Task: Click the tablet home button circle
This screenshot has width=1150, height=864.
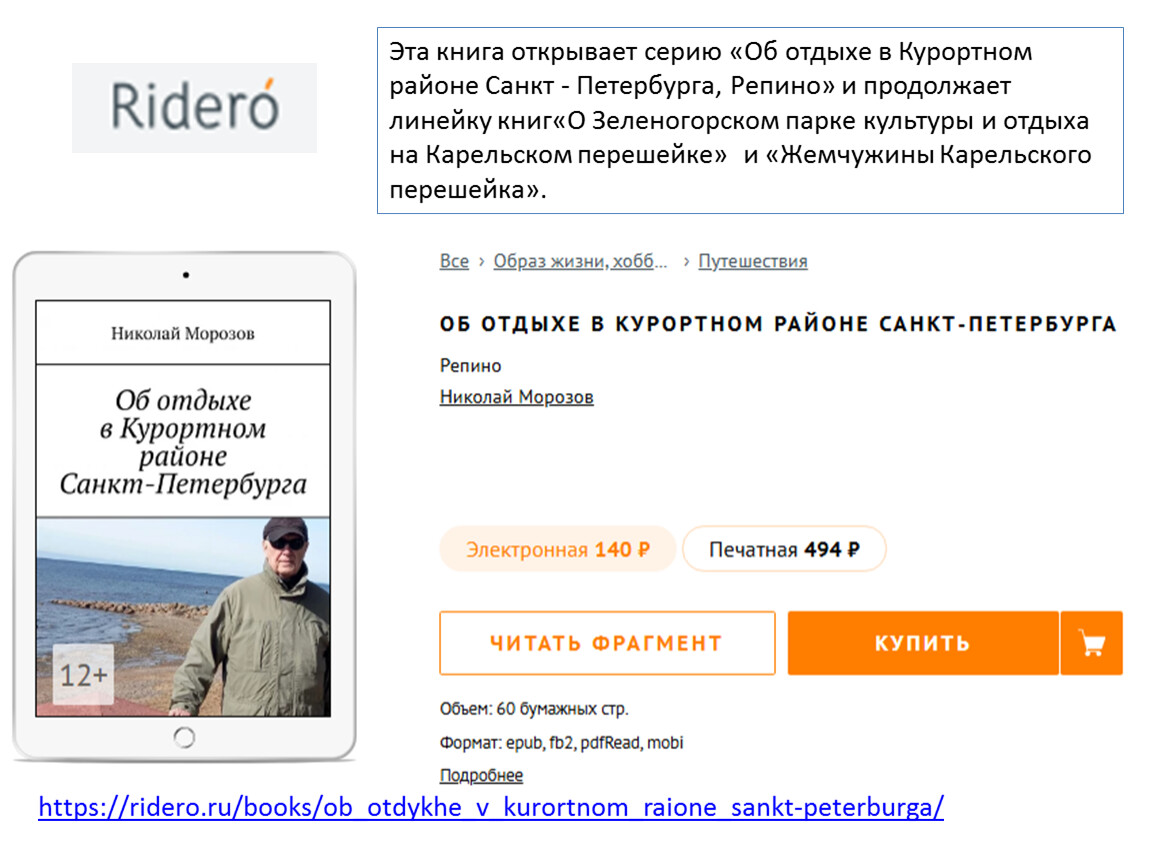Action: [x=184, y=737]
